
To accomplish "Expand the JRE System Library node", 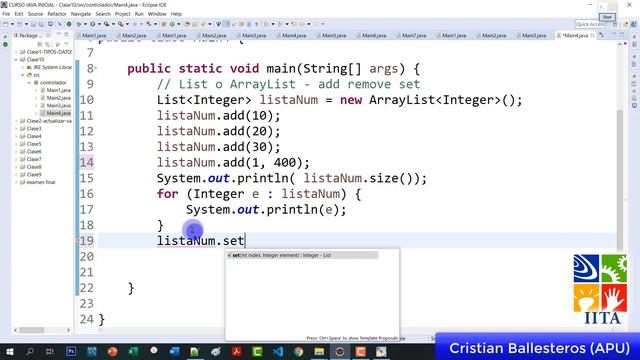I will 23,67.
